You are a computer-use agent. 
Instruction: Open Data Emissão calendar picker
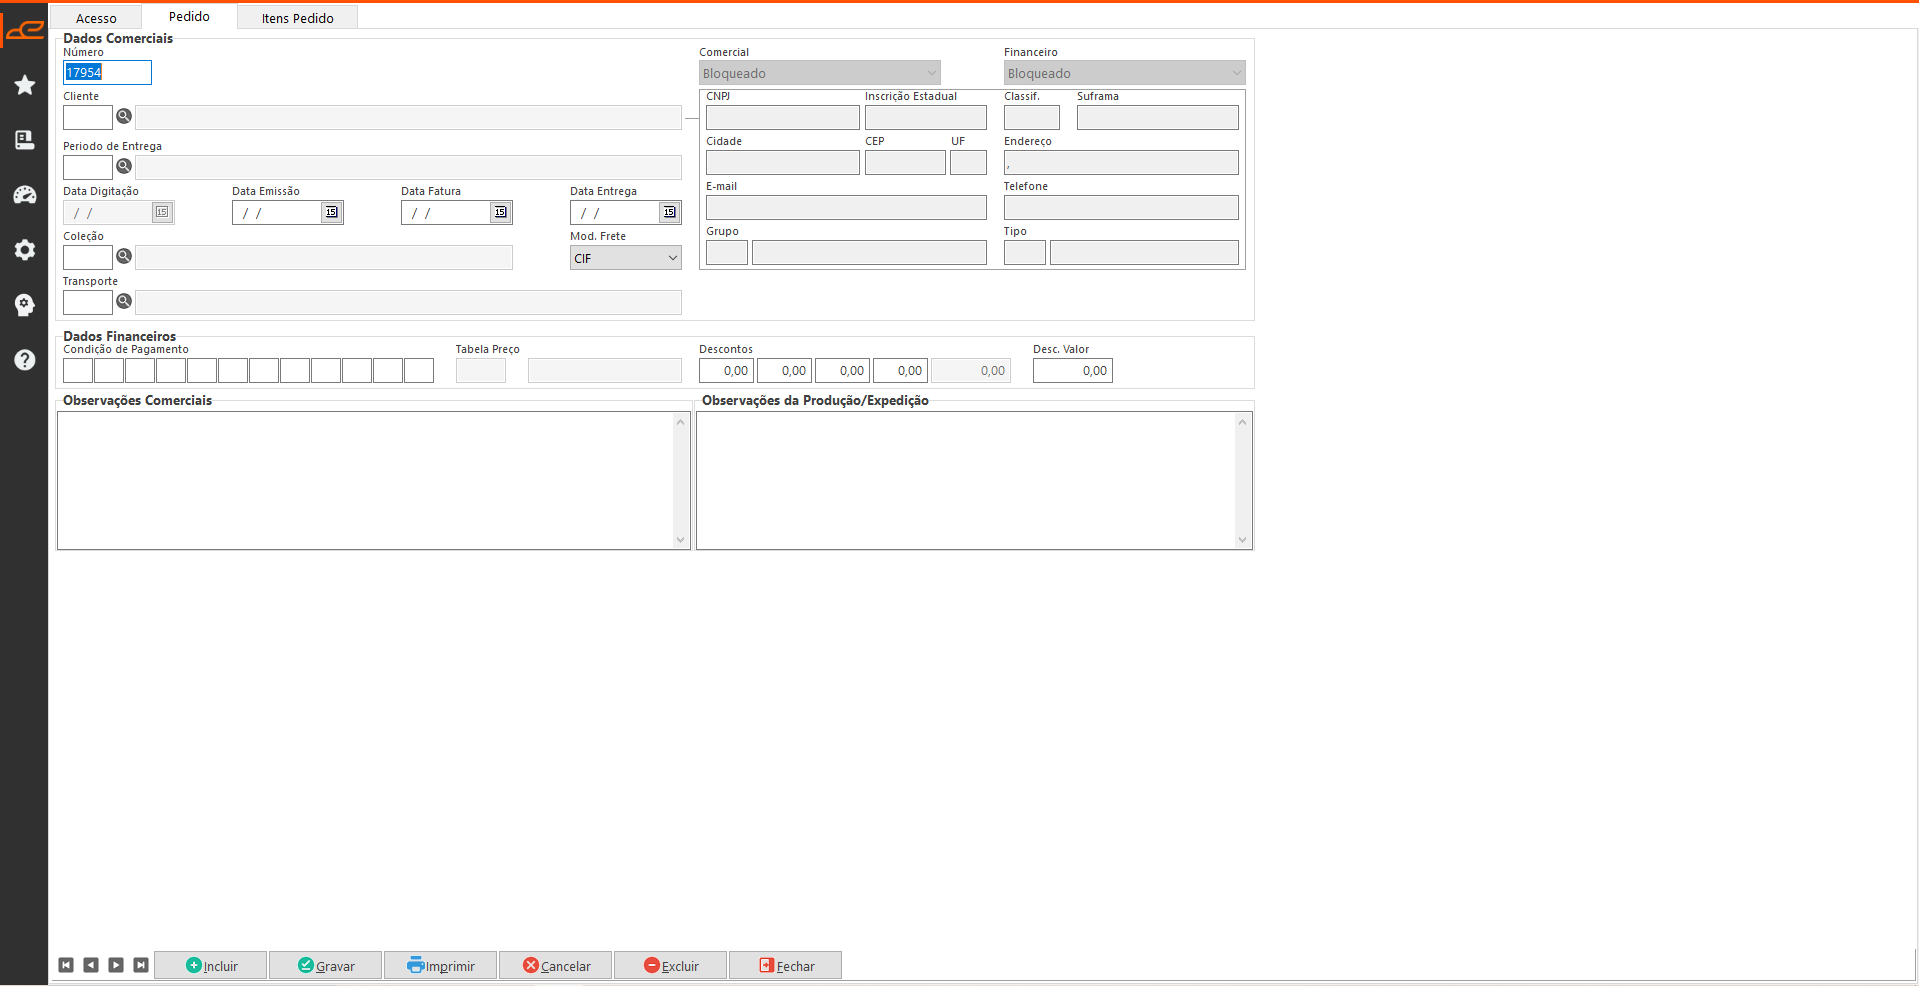[x=332, y=212]
